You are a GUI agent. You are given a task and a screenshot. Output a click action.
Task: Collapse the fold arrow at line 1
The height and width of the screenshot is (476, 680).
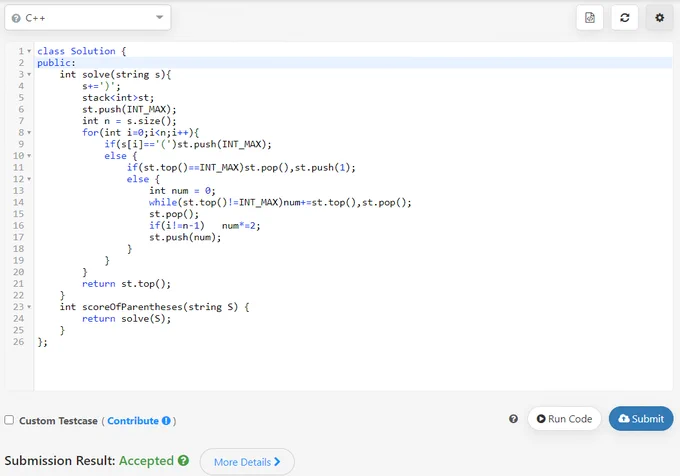[x=29, y=51]
